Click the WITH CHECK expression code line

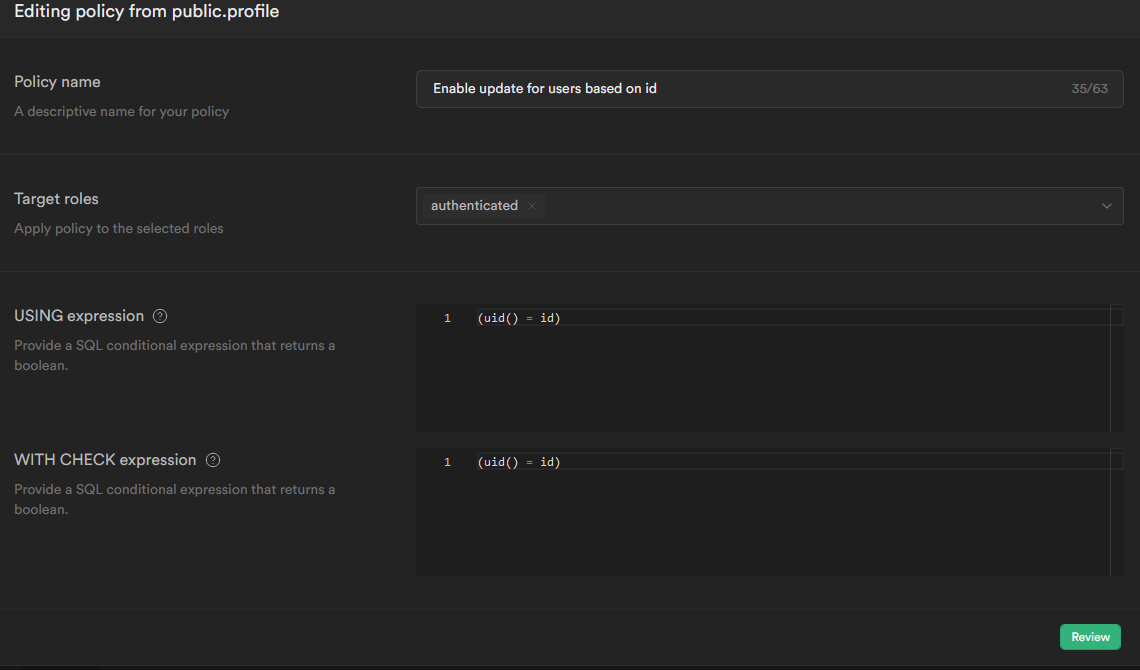tap(519, 462)
